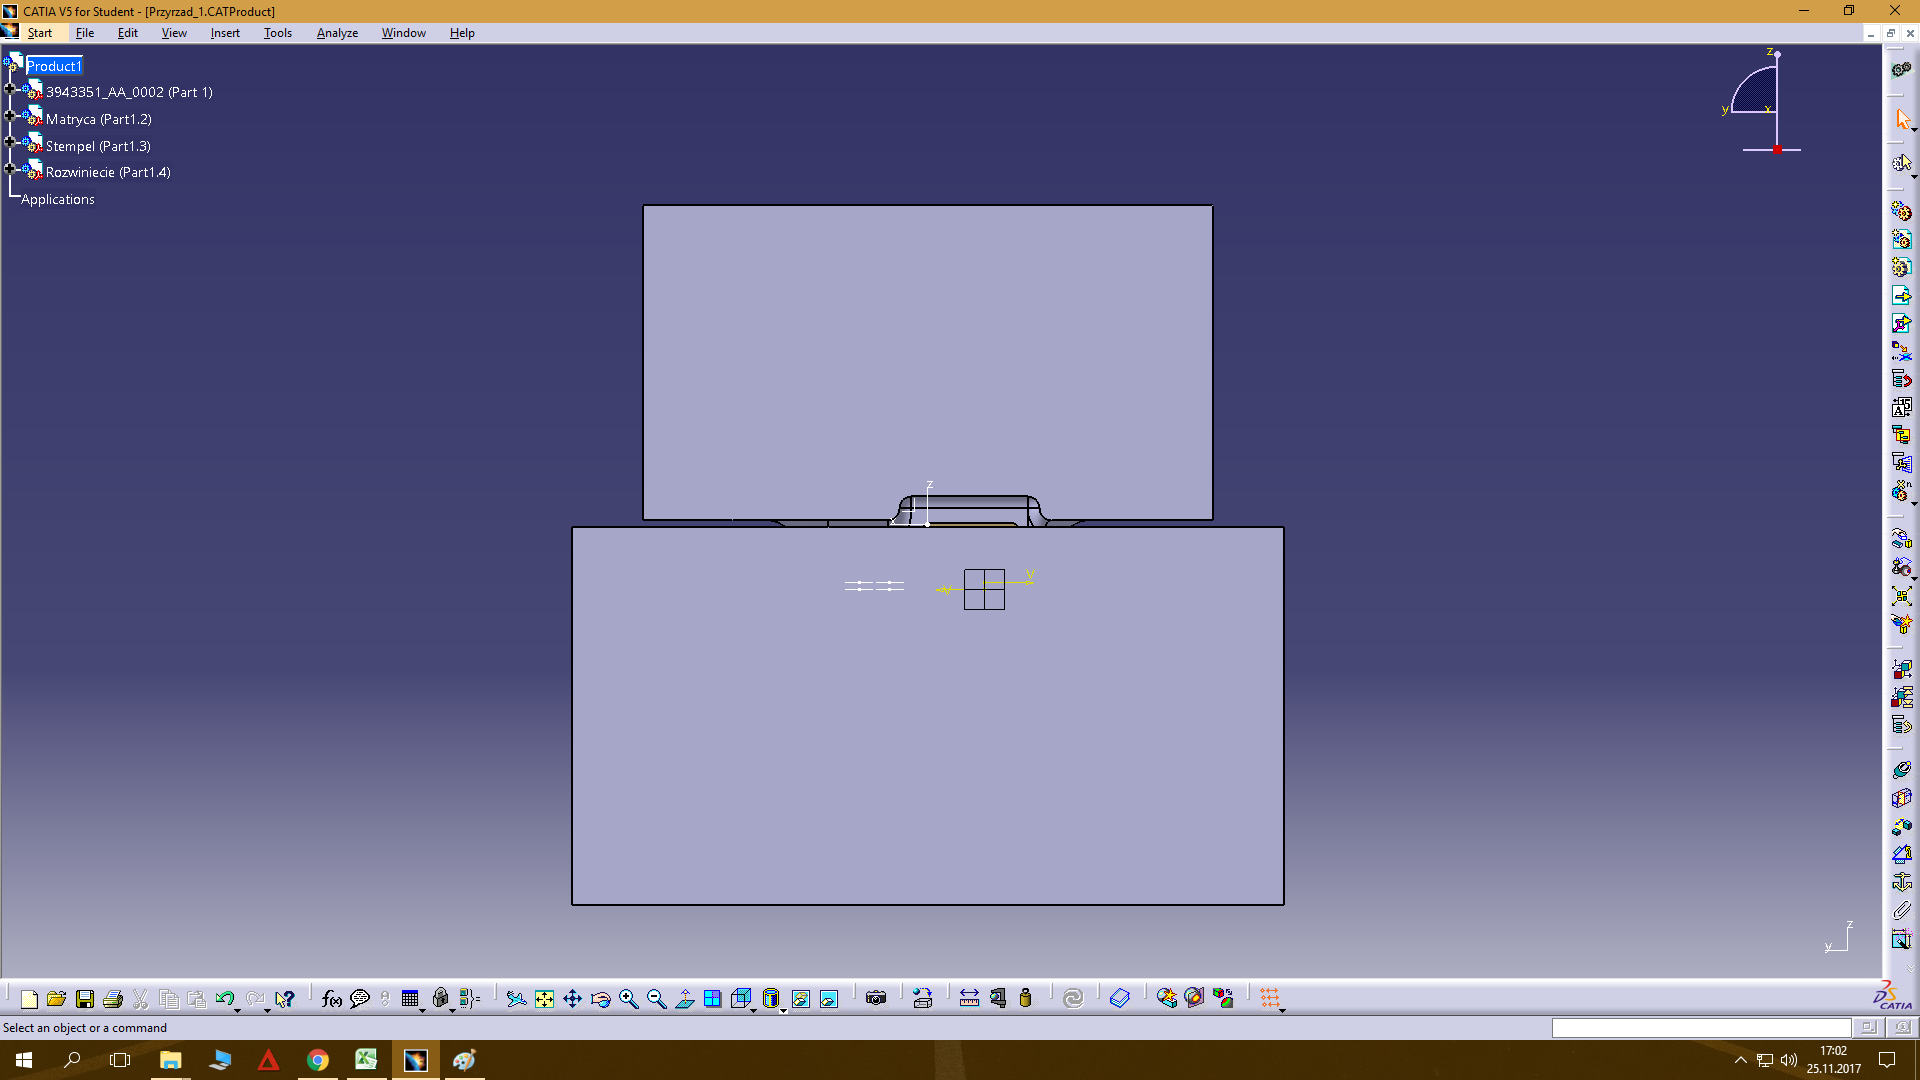Click the Fit All In icon
Screen dimensions: 1920x1080
(544, 999)
